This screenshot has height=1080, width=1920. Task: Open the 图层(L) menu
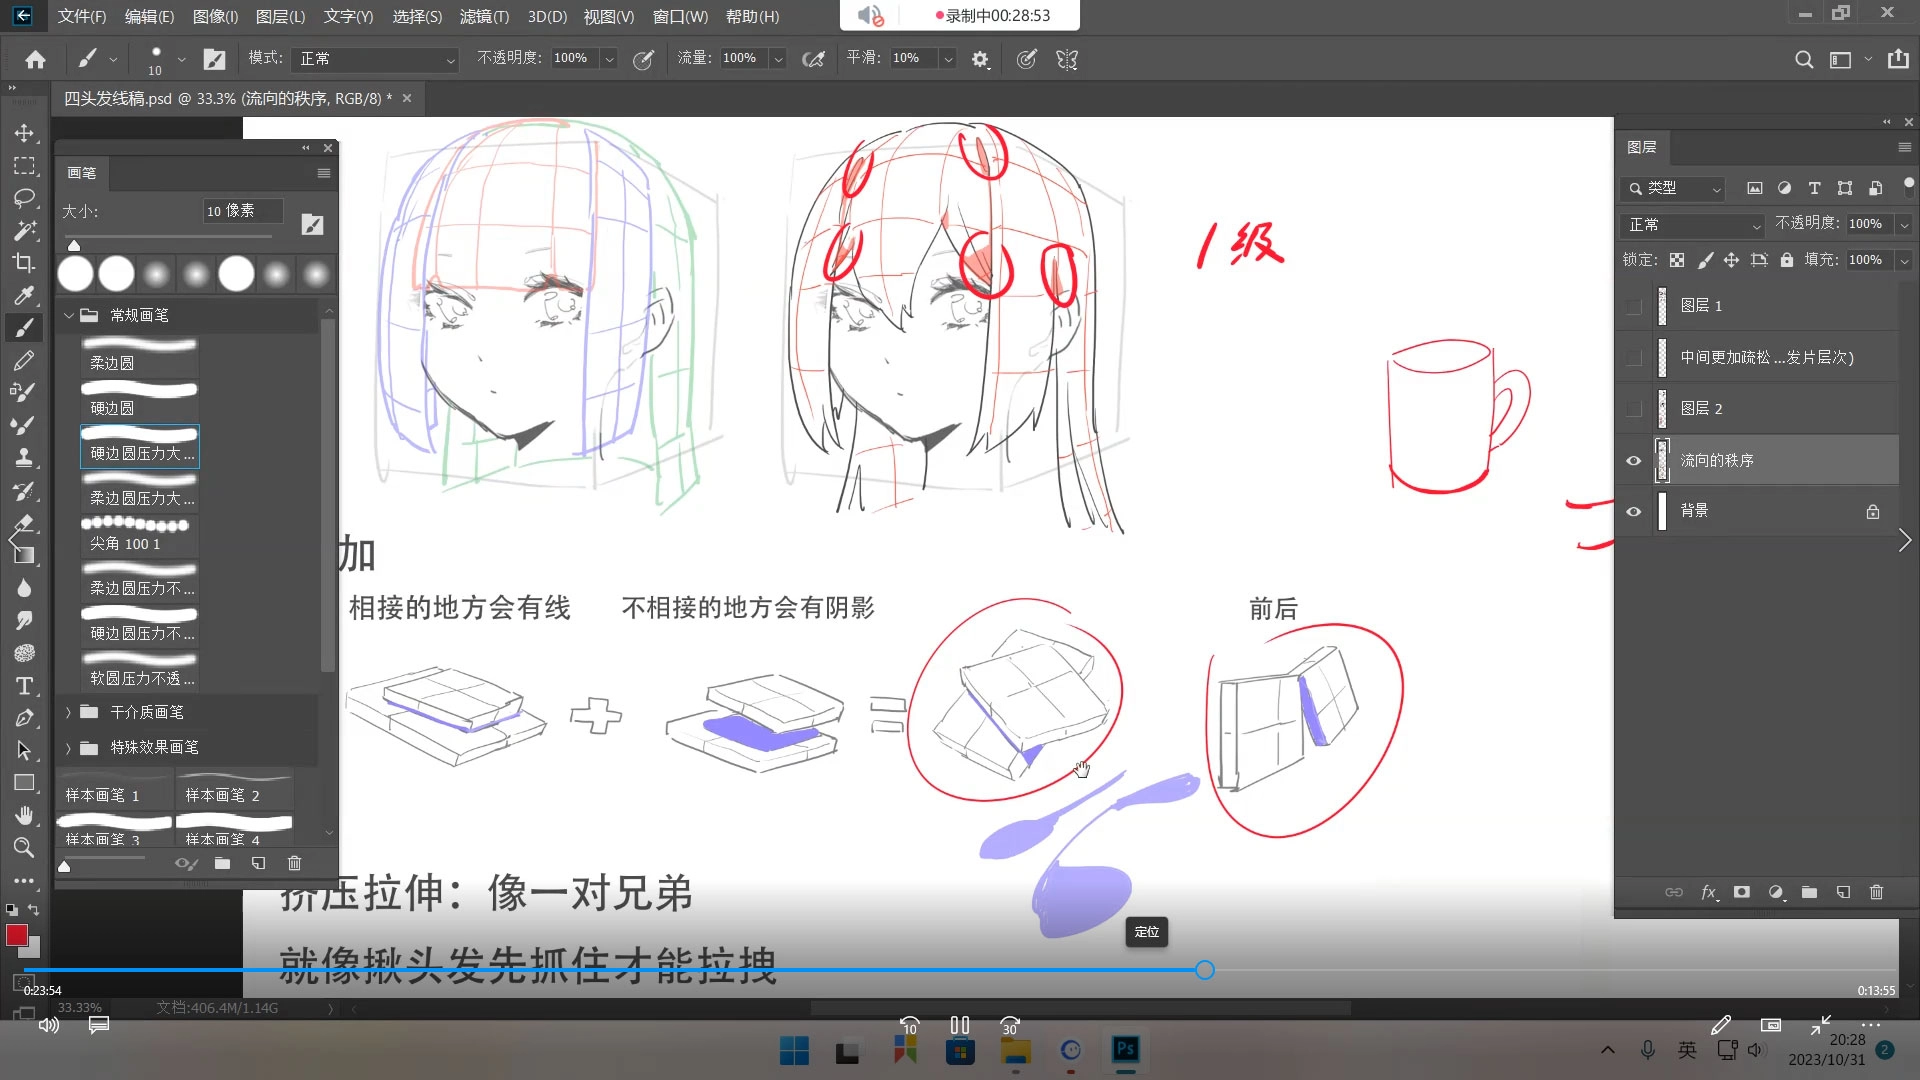tap(280, 17)
